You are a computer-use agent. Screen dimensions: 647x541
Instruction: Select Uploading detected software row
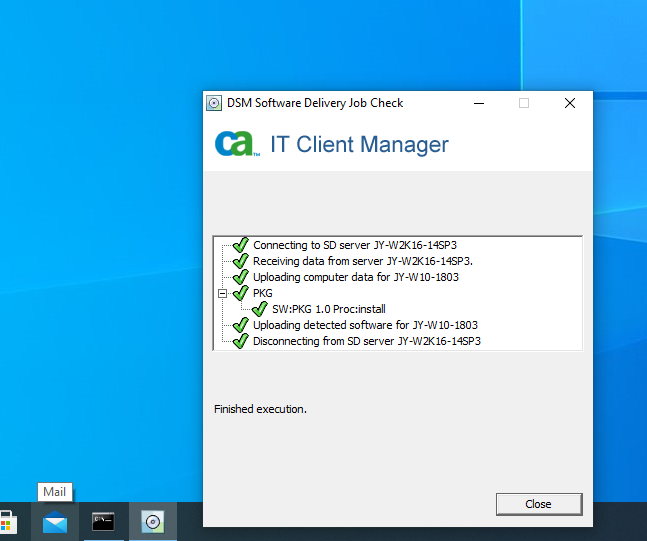(365, 325)
